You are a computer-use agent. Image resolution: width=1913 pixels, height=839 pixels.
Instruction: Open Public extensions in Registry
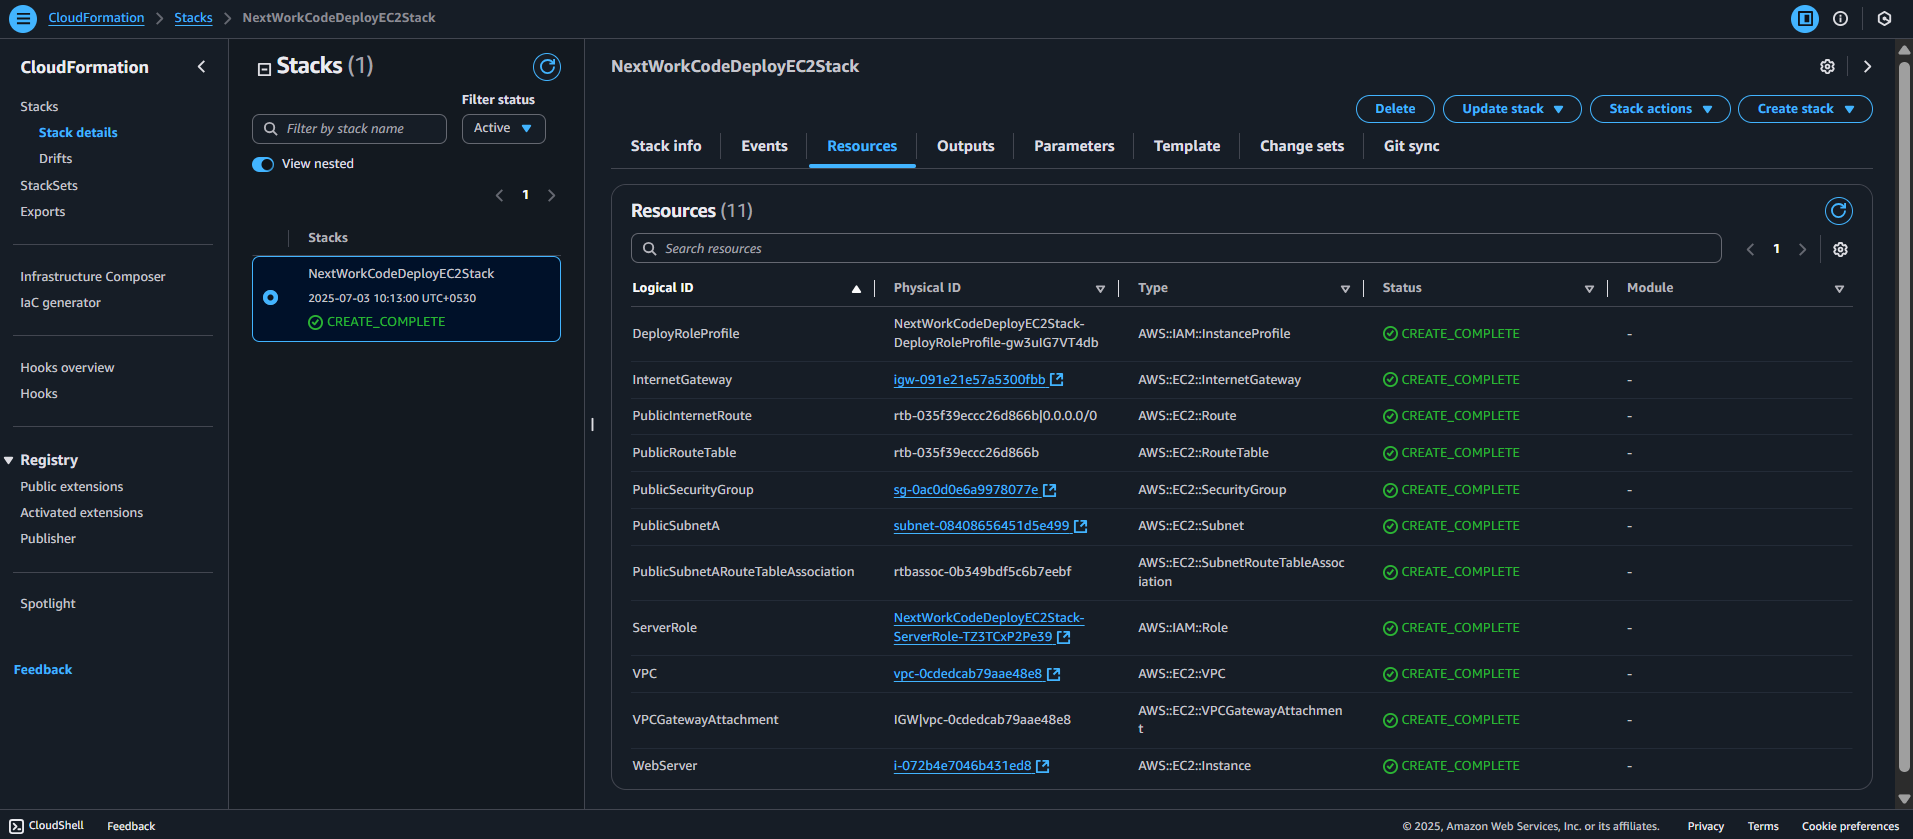pyautogui.click(x=72, y=487)
